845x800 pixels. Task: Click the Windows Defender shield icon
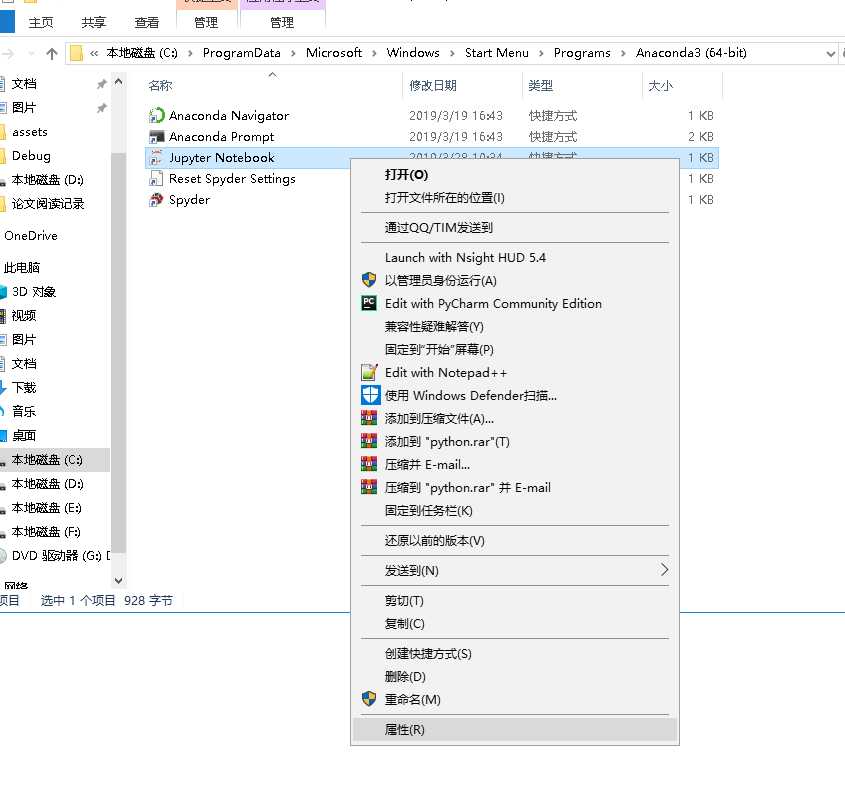coord(370,396)
